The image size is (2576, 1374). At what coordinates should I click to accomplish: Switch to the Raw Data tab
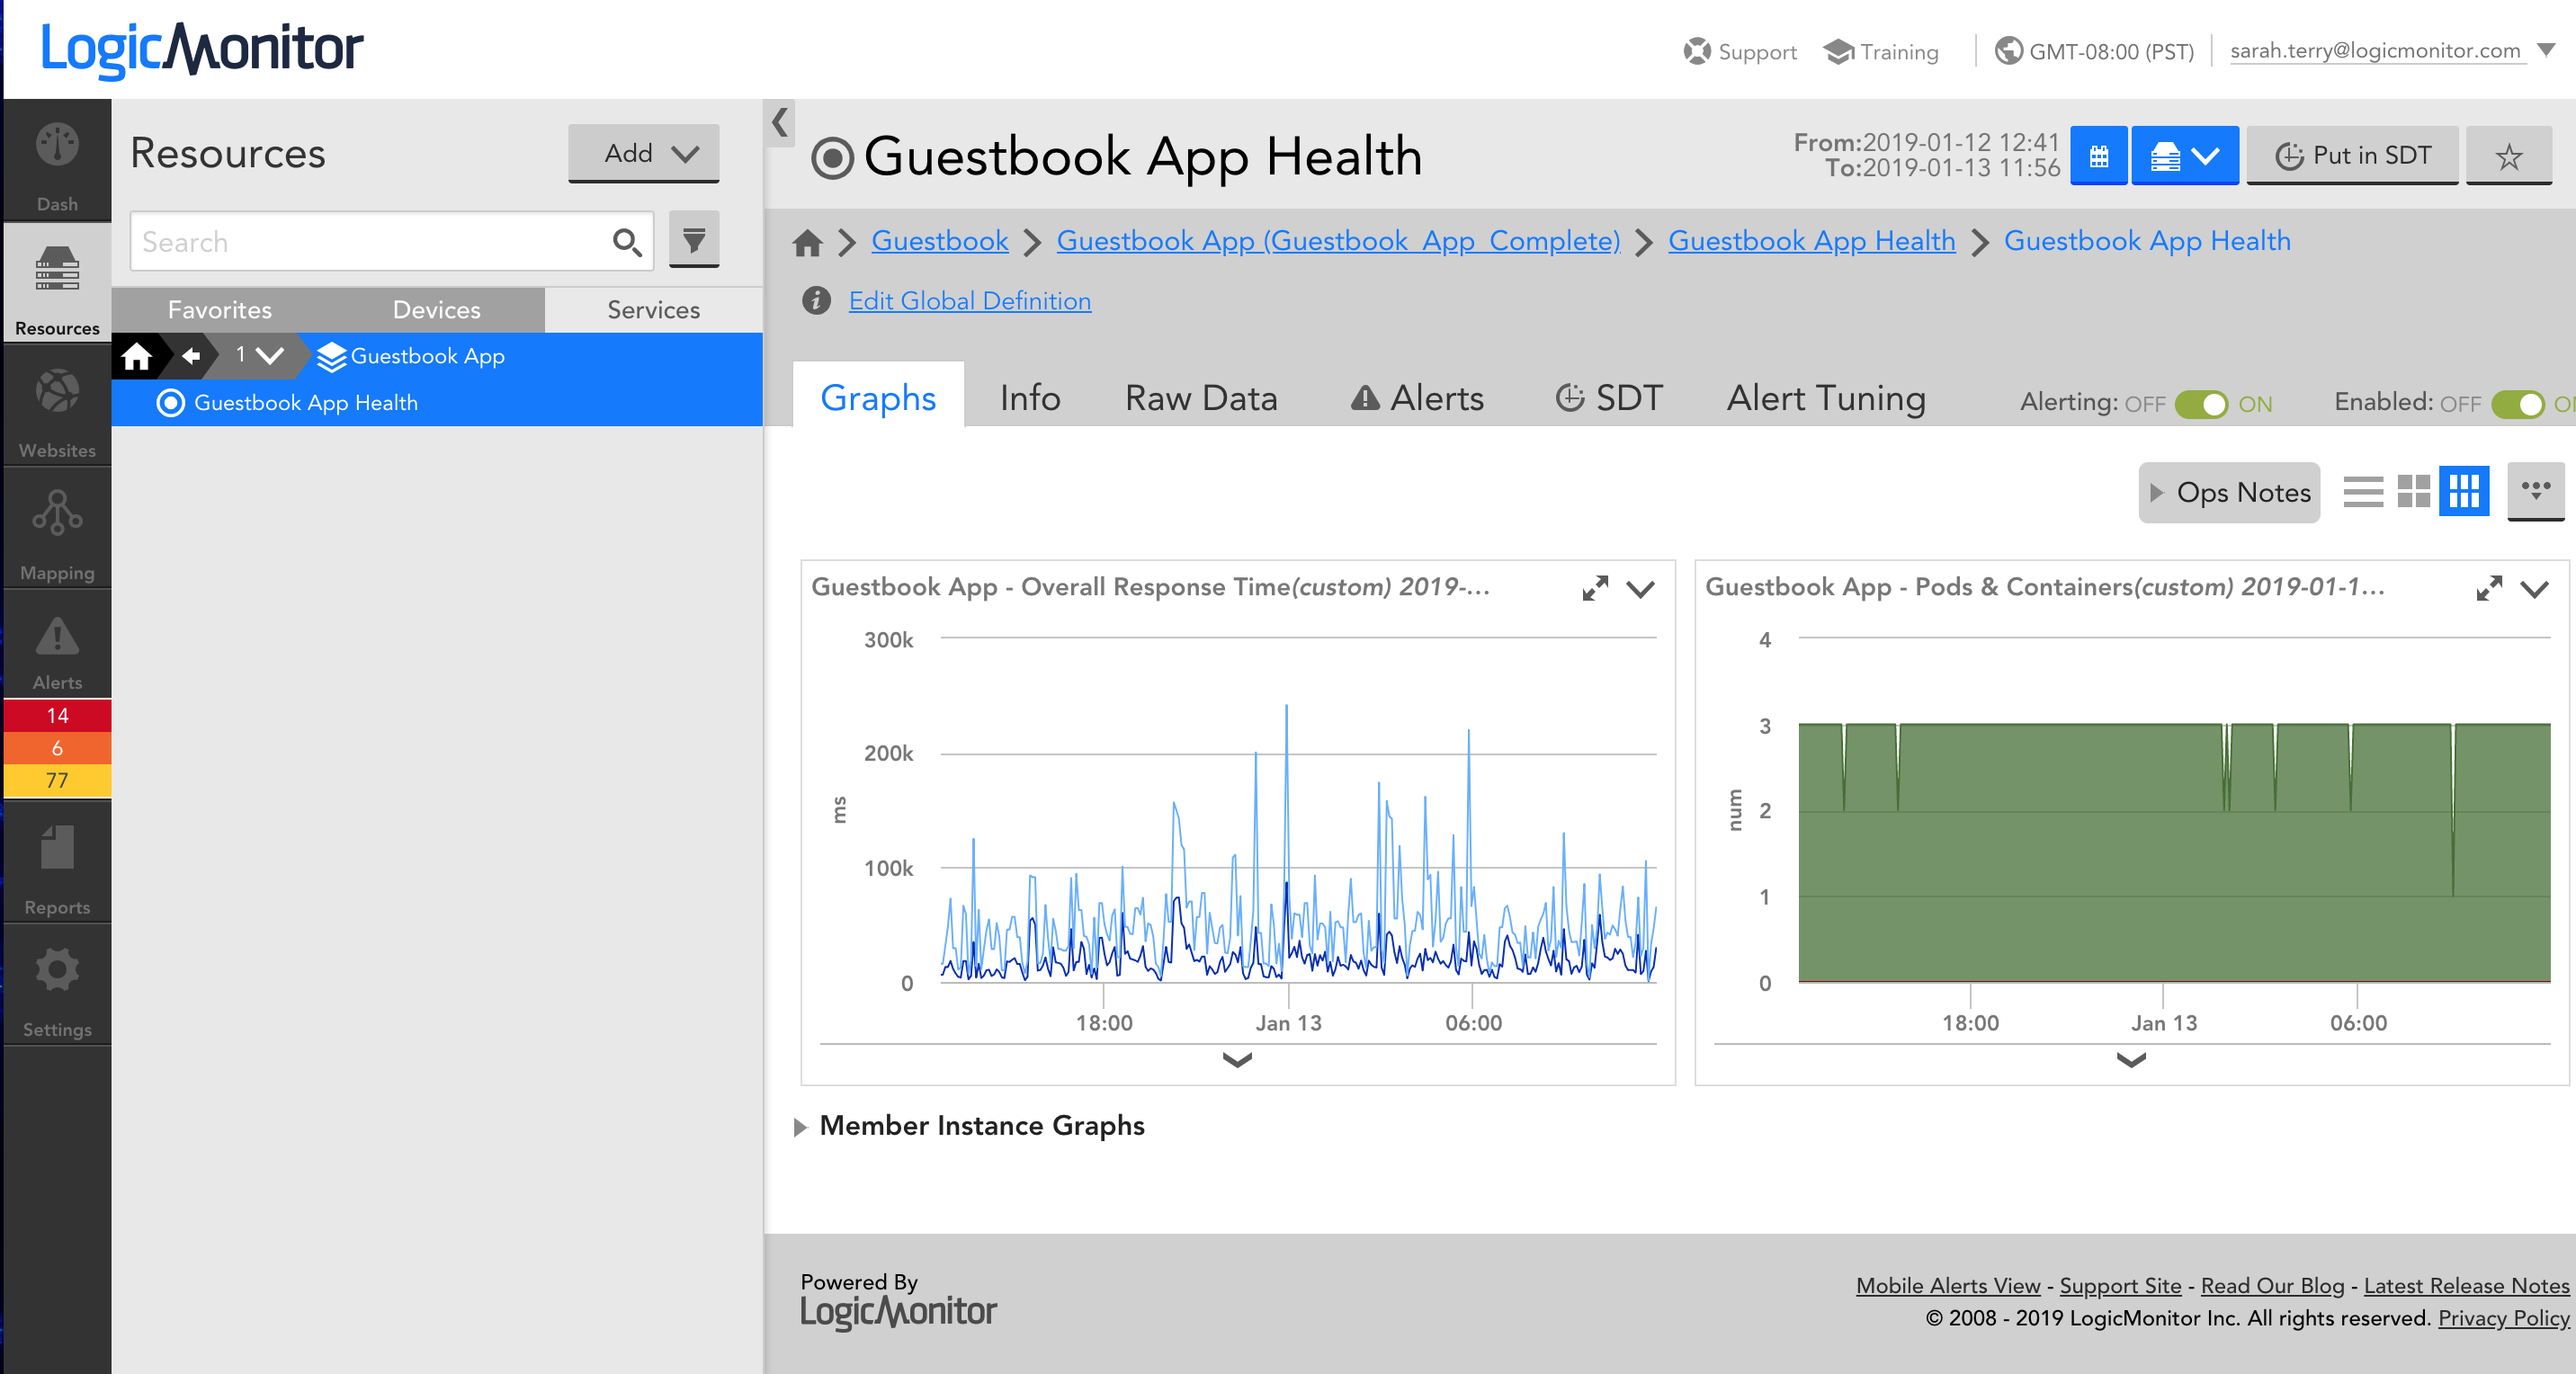pyautogui.click(x=1201, y=398)
